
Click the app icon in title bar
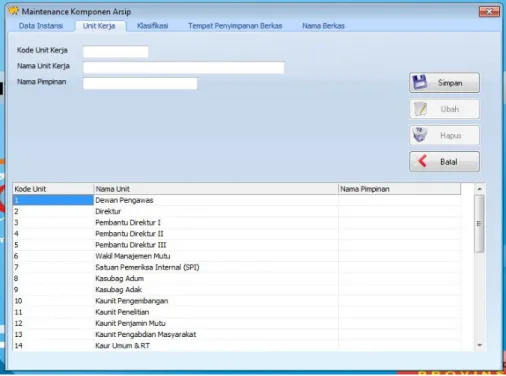(x=13, y=11)
